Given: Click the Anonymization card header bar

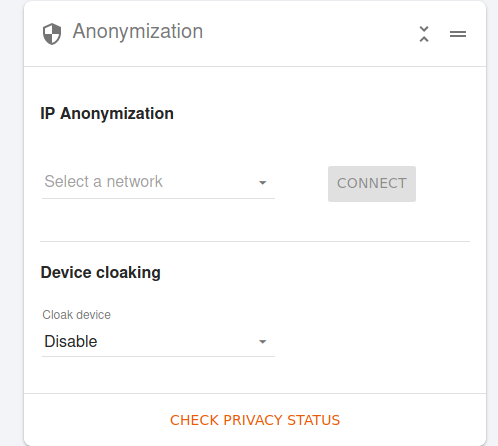Looking at the screenshot, I should click(255, 34).
